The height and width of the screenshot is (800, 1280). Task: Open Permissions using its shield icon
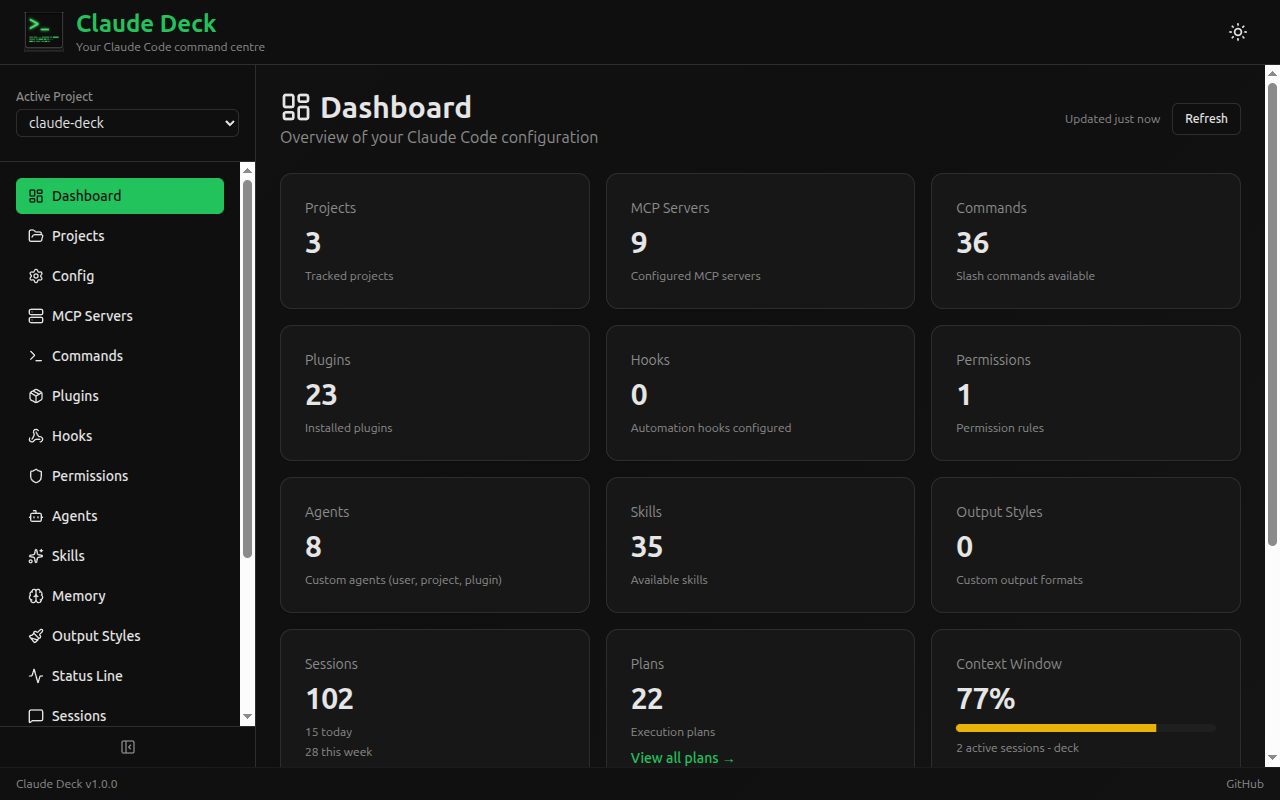pos(34,475)
